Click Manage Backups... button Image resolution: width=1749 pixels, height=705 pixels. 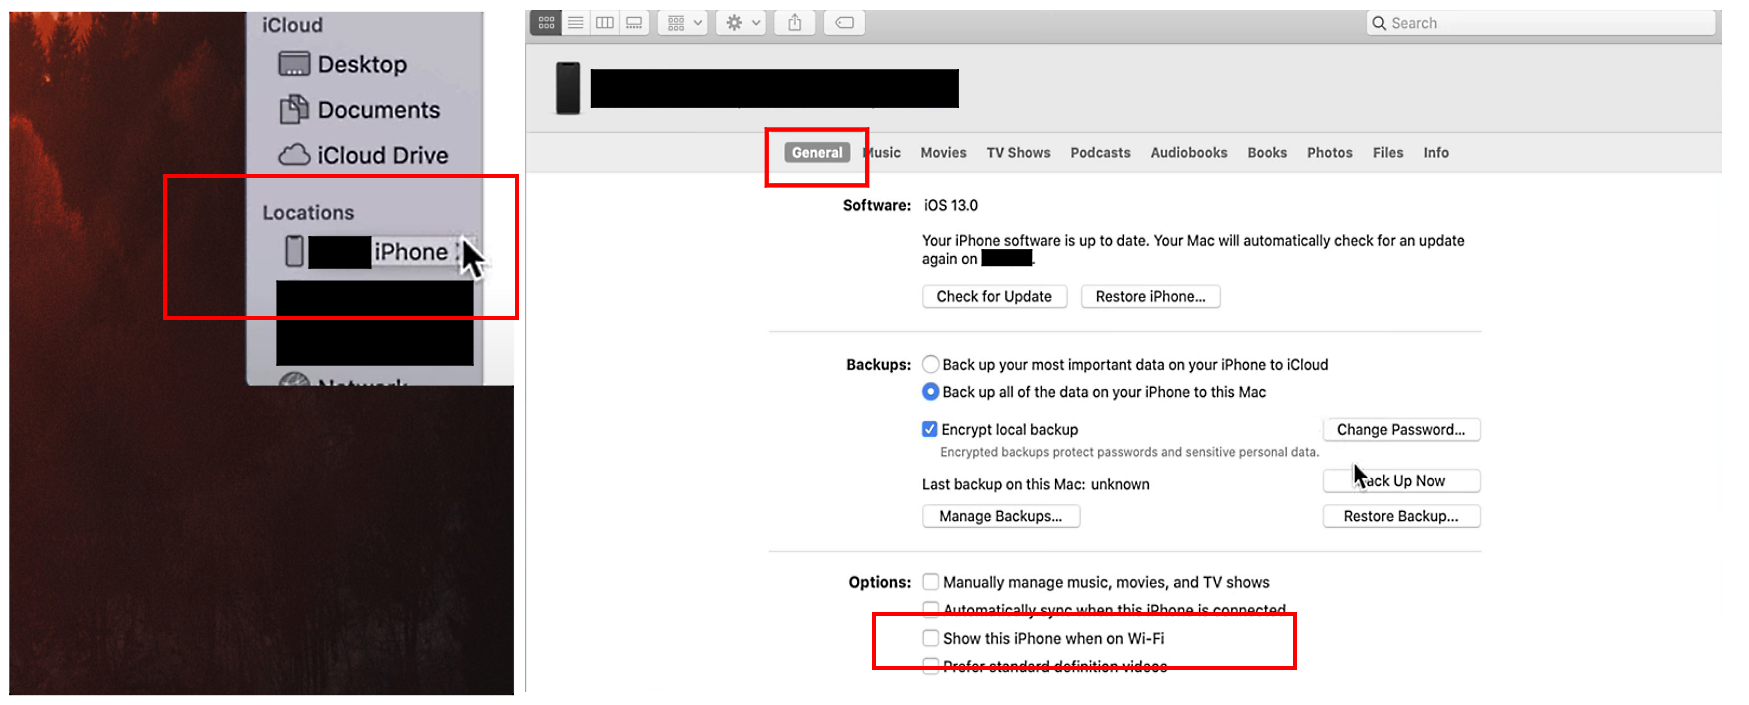tap(1001, 516)
